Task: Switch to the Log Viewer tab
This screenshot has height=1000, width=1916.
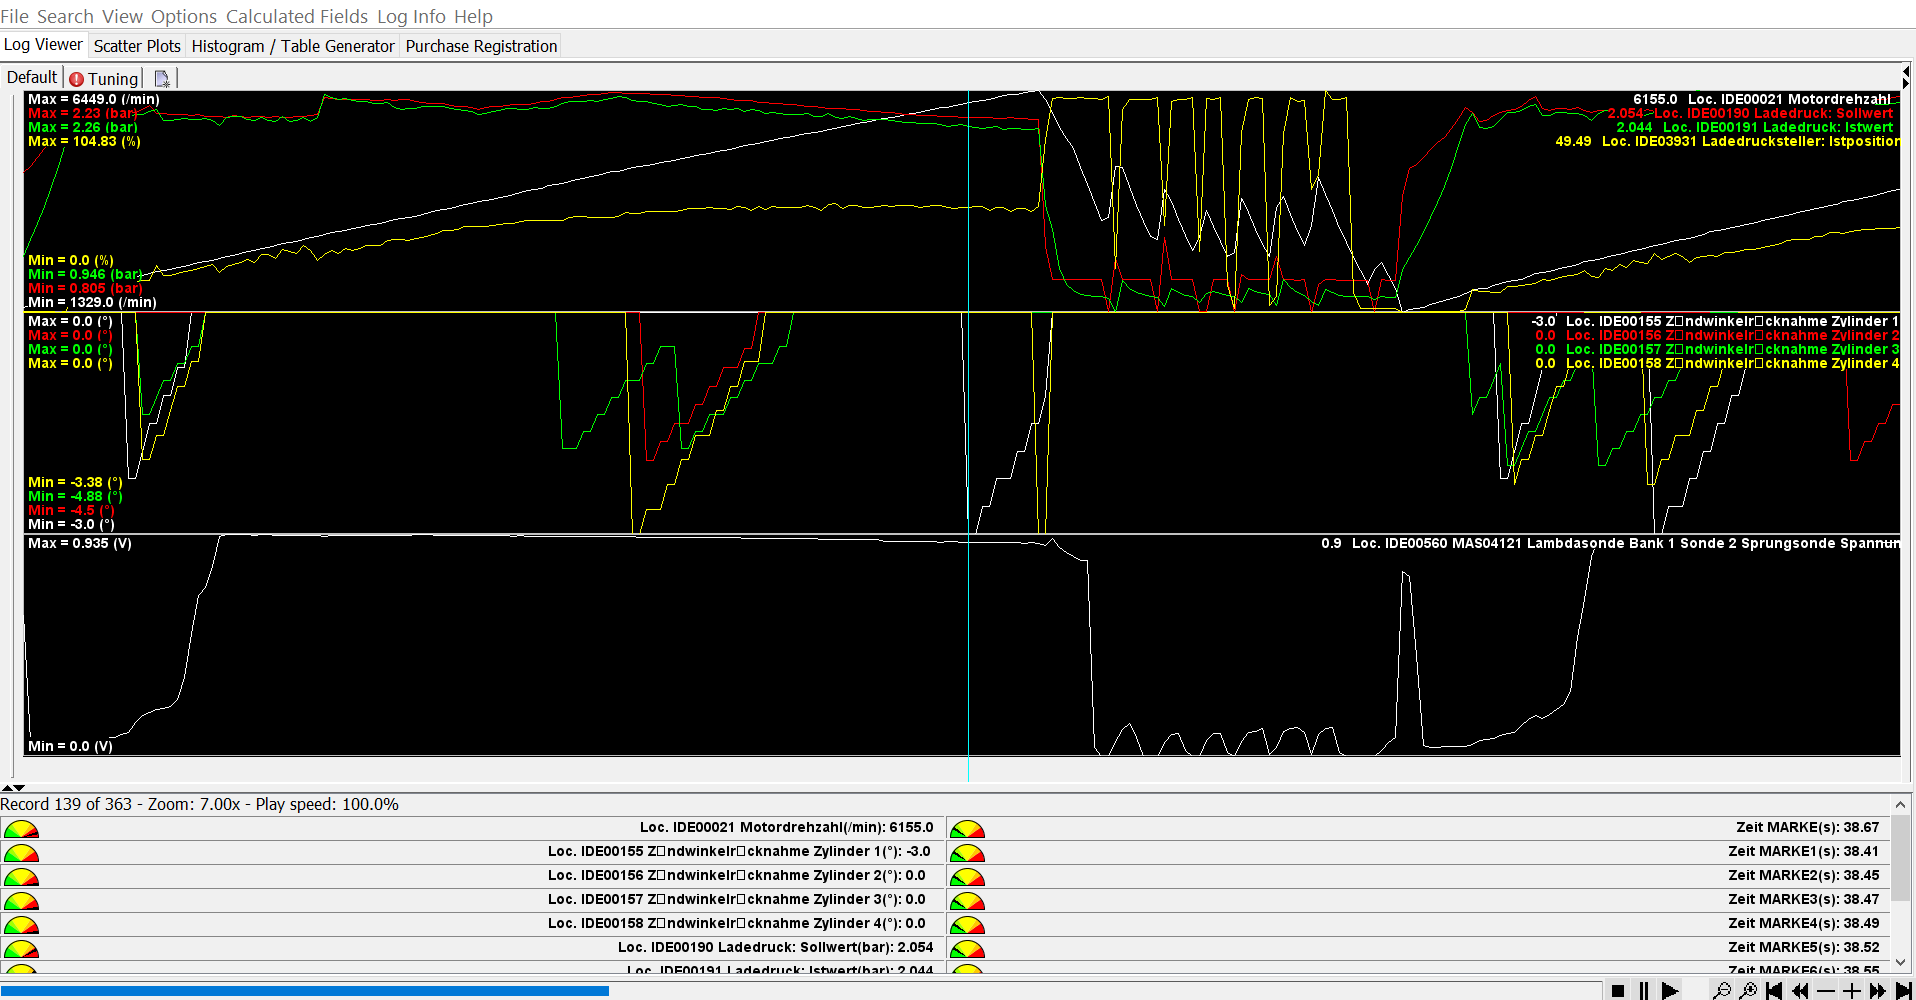Action: point(43,45)
